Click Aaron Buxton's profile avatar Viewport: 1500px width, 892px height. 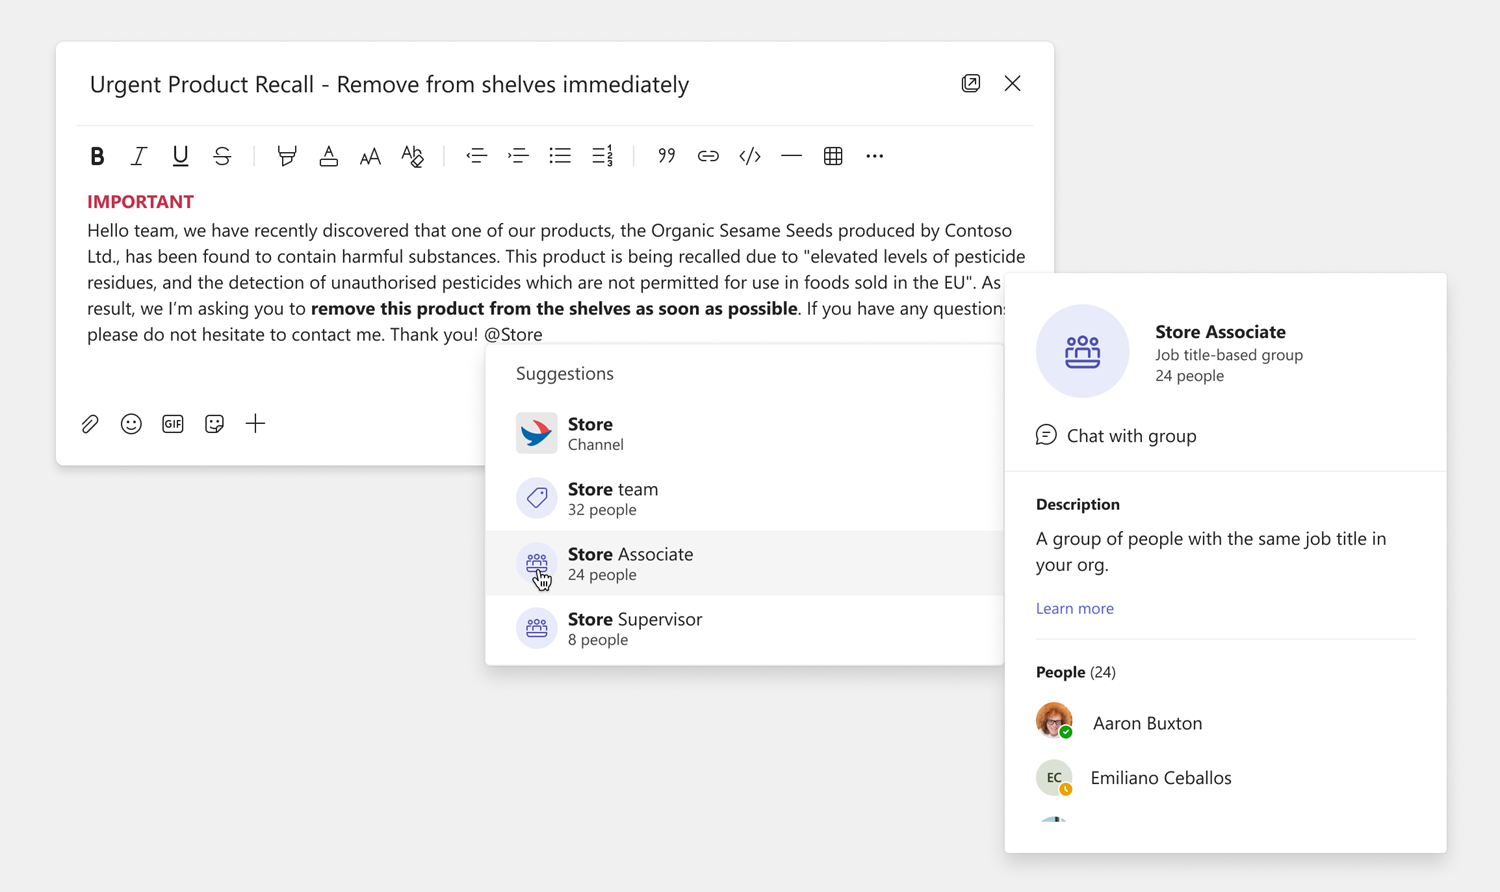coord(1054,721)
